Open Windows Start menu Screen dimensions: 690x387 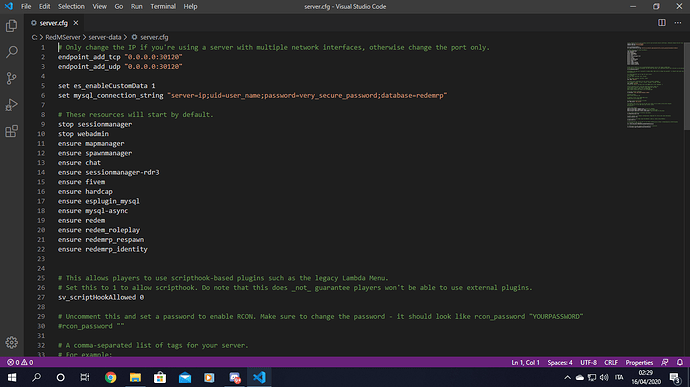point(12,377)
